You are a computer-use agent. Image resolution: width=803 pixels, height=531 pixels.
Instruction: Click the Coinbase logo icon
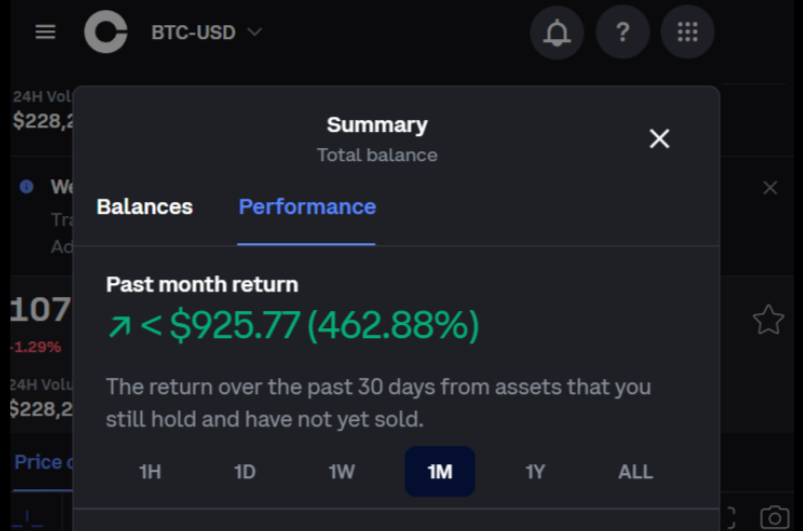tap(106, 32)
